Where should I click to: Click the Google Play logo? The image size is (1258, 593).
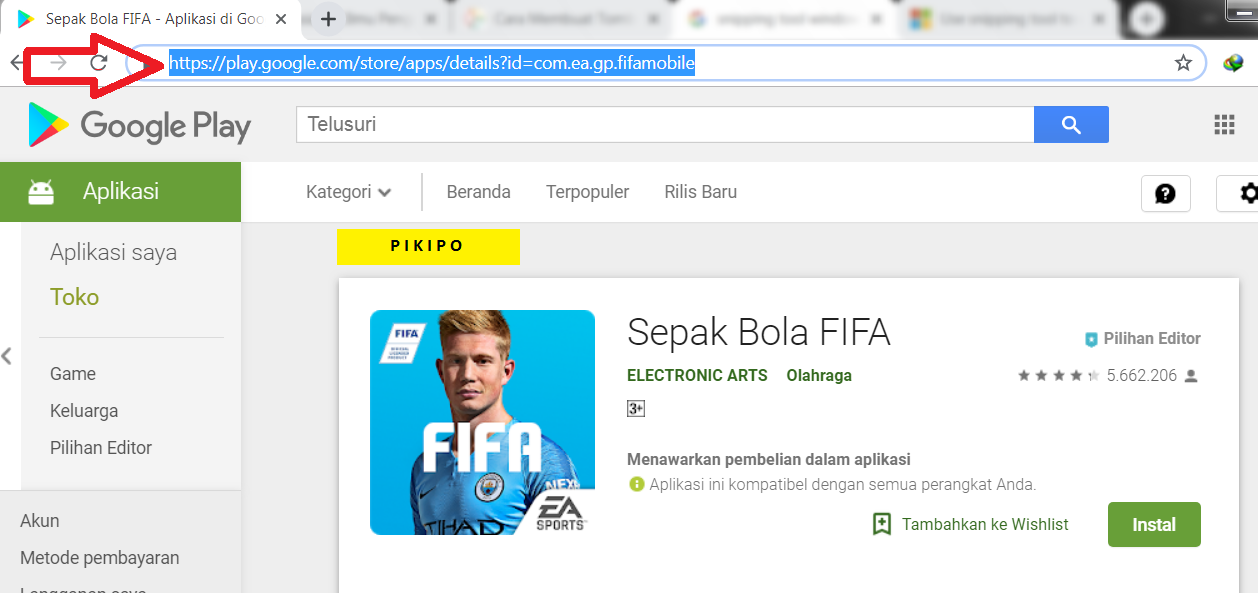click(140, 125)
